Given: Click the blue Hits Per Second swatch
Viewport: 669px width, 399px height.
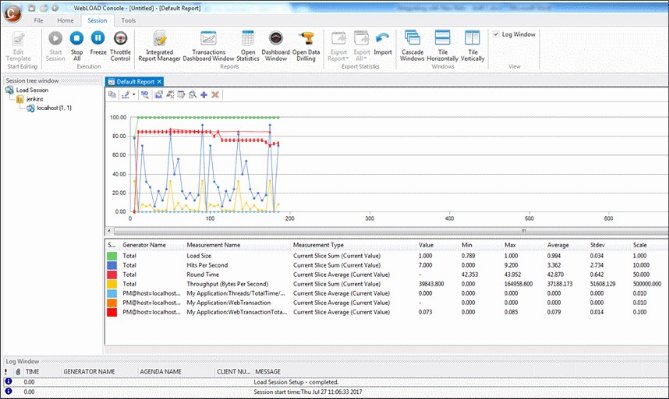Looking at the screenshot, I should (112, 265).
